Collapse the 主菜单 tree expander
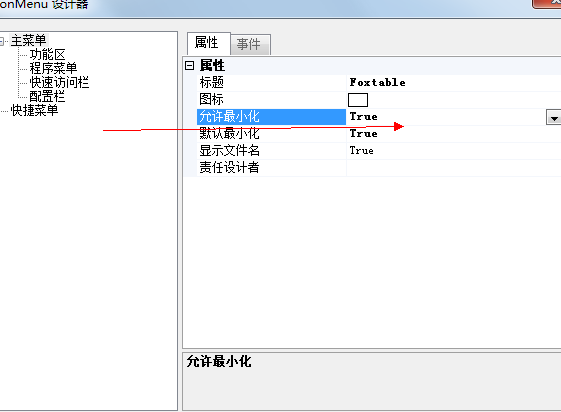The image size is (561, 412). (1, 41)
